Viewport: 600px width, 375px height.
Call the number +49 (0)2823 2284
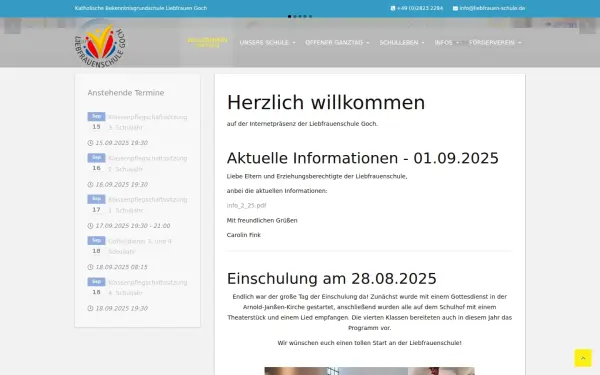tap(420, 8)
